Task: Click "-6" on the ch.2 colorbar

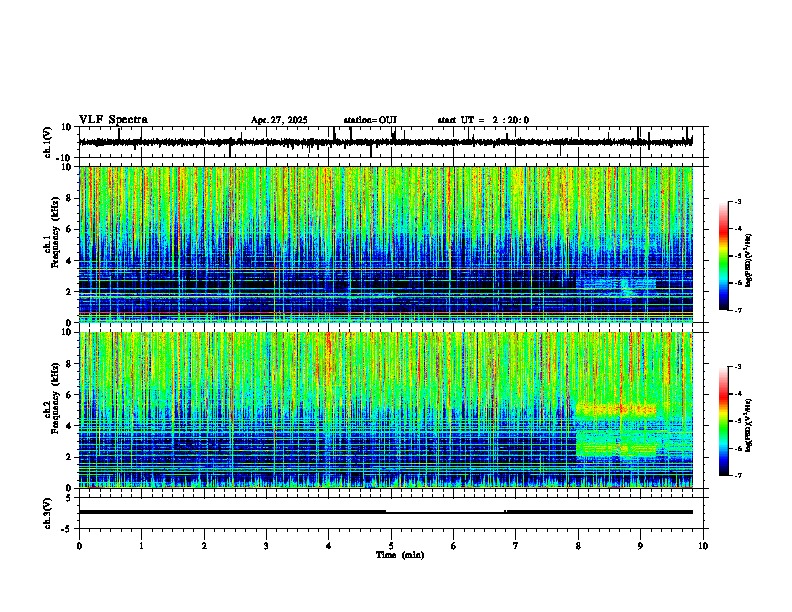Action: tap(737, 448)
